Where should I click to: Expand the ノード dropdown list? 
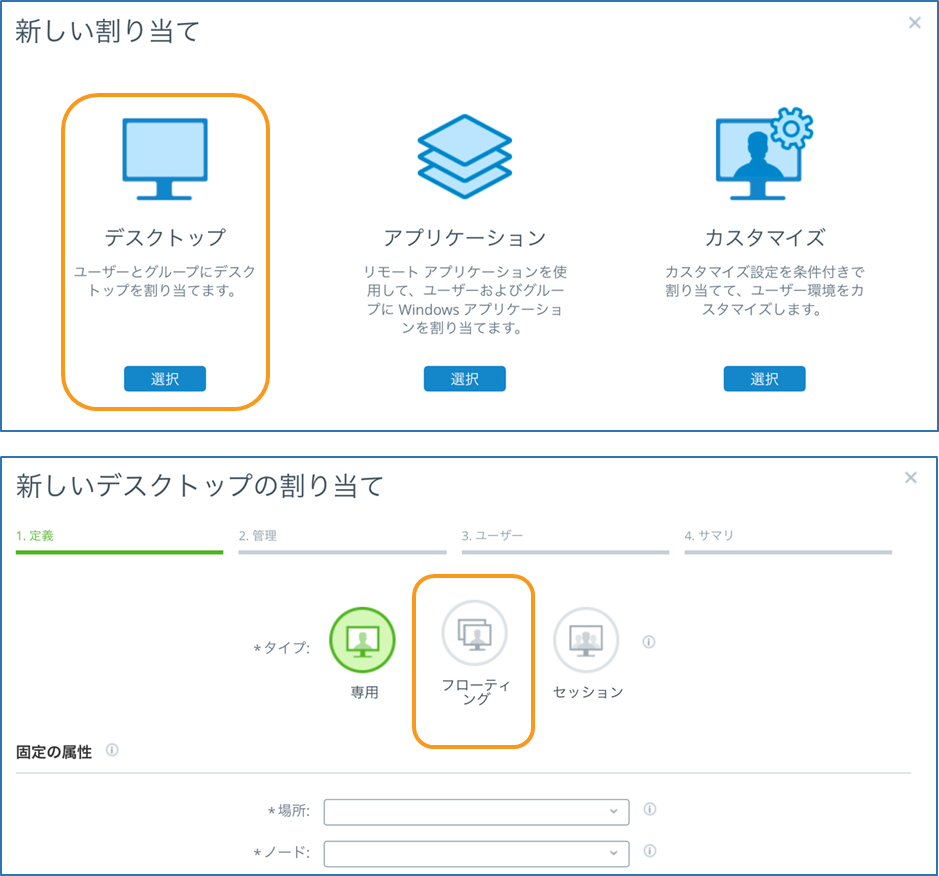click(x=476, y=853)
